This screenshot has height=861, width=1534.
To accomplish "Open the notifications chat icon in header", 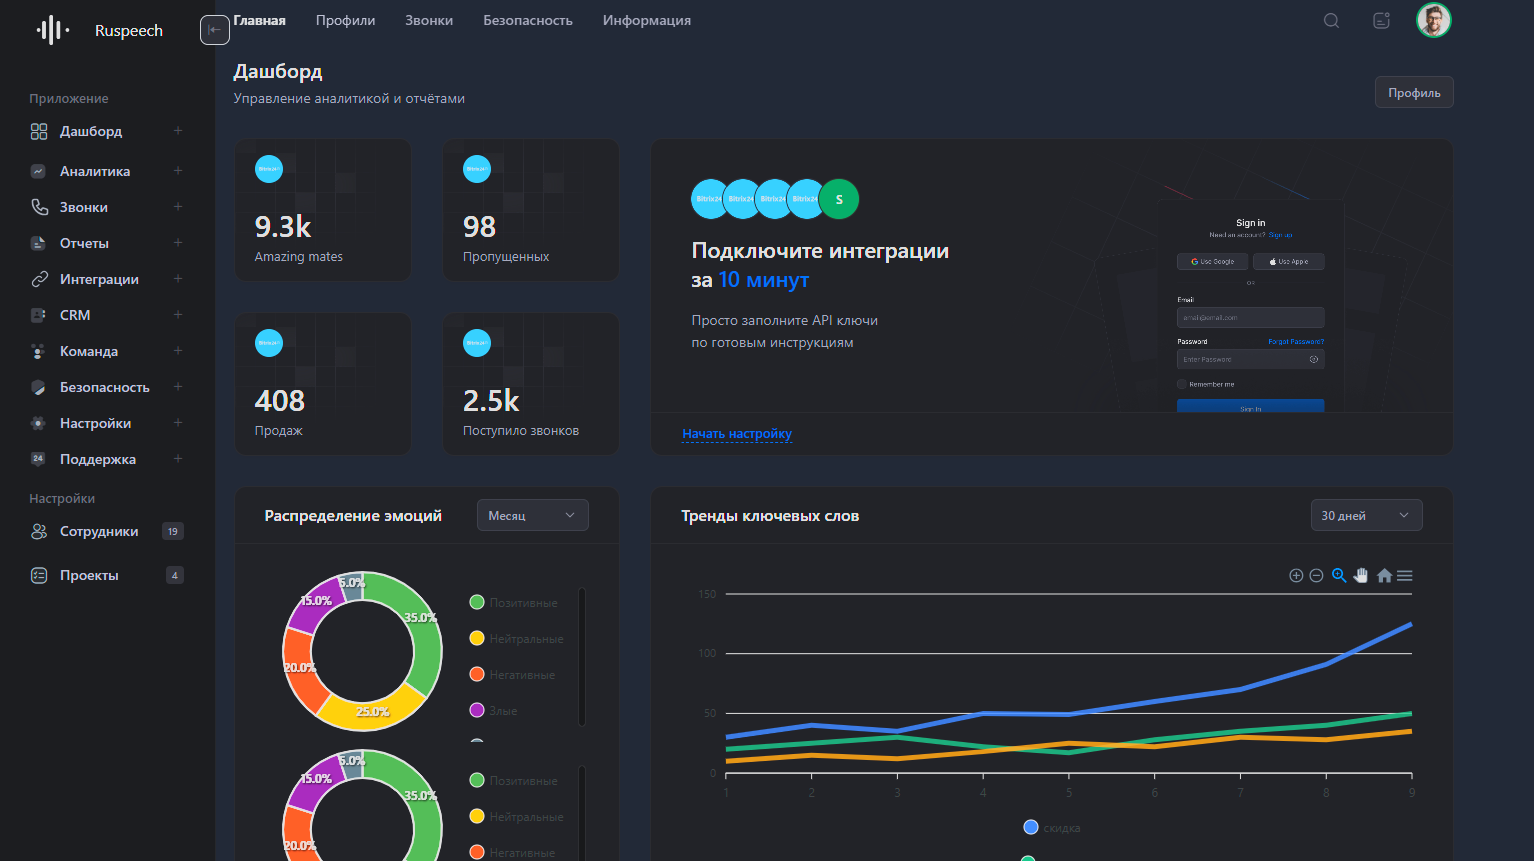I will 1381,20.
